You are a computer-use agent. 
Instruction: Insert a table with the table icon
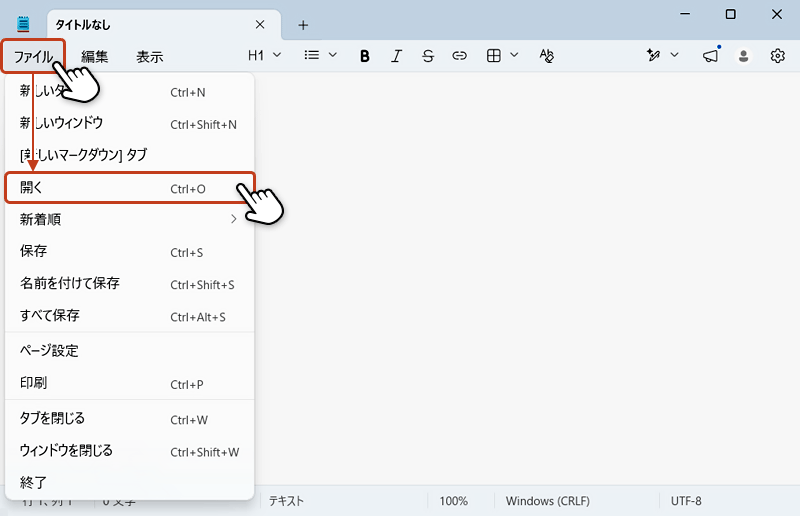493,56
